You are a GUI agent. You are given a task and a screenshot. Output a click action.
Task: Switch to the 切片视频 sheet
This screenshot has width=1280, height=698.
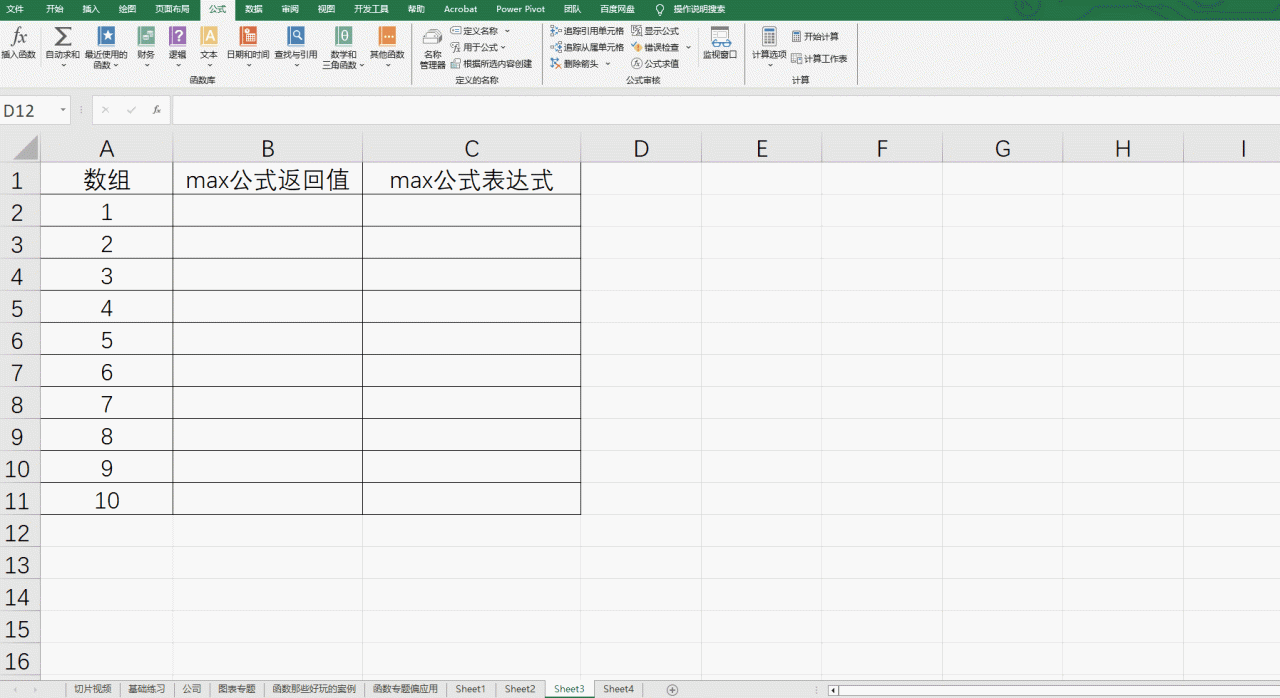[x=93, y=689]
